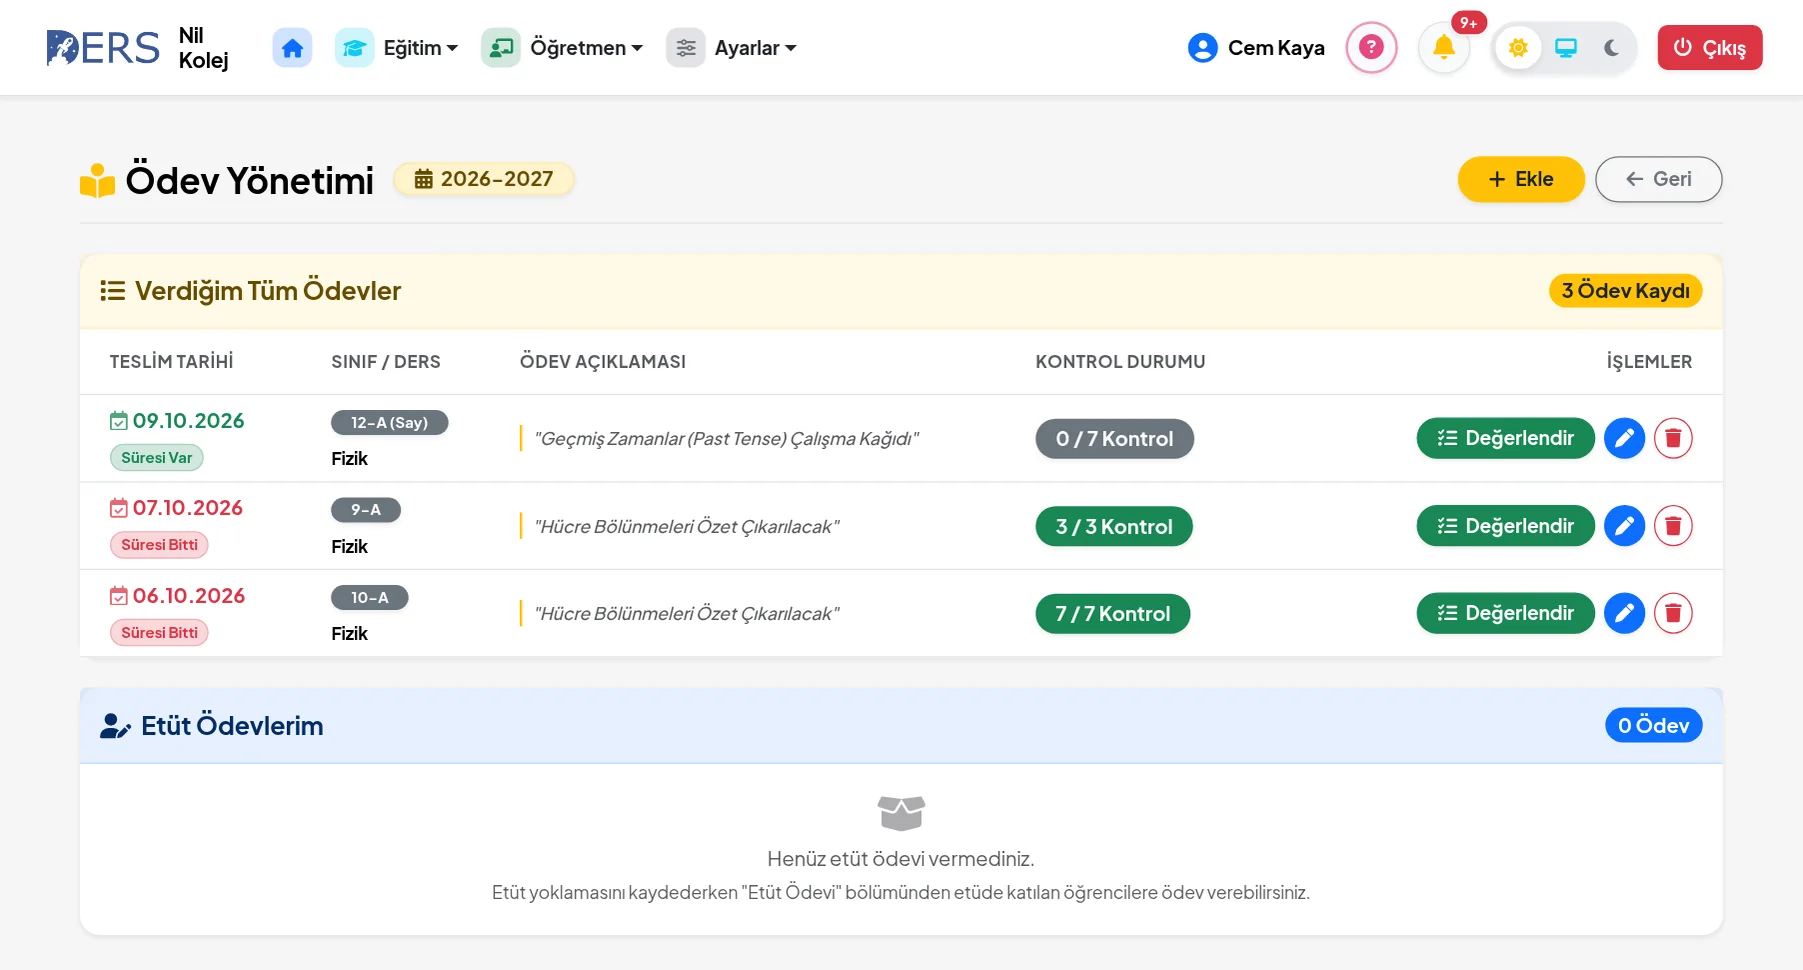
Task: Switch to light theme sun toggle
Action: [1518, 48]
